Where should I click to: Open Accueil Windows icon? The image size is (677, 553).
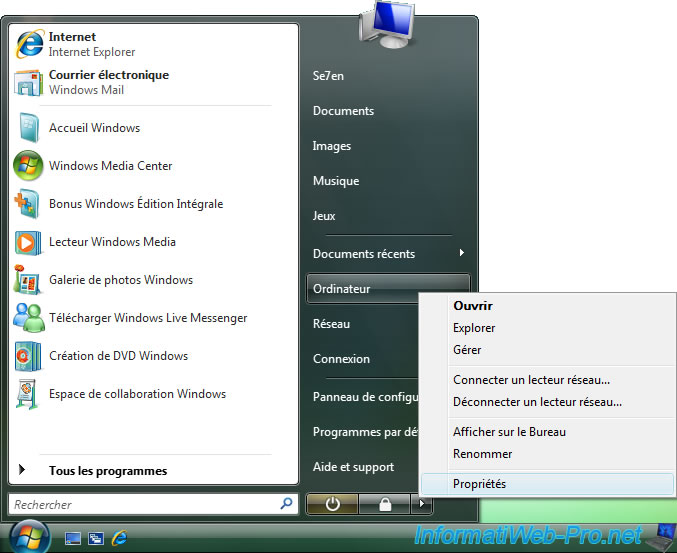pos(29,128)
